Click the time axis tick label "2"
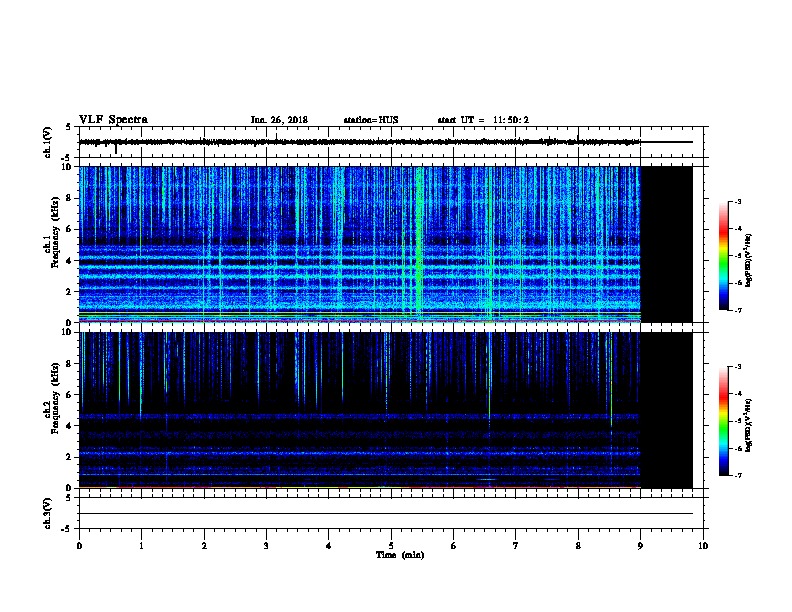The width and height of the screenshot is (792, 612). [204, 546]
